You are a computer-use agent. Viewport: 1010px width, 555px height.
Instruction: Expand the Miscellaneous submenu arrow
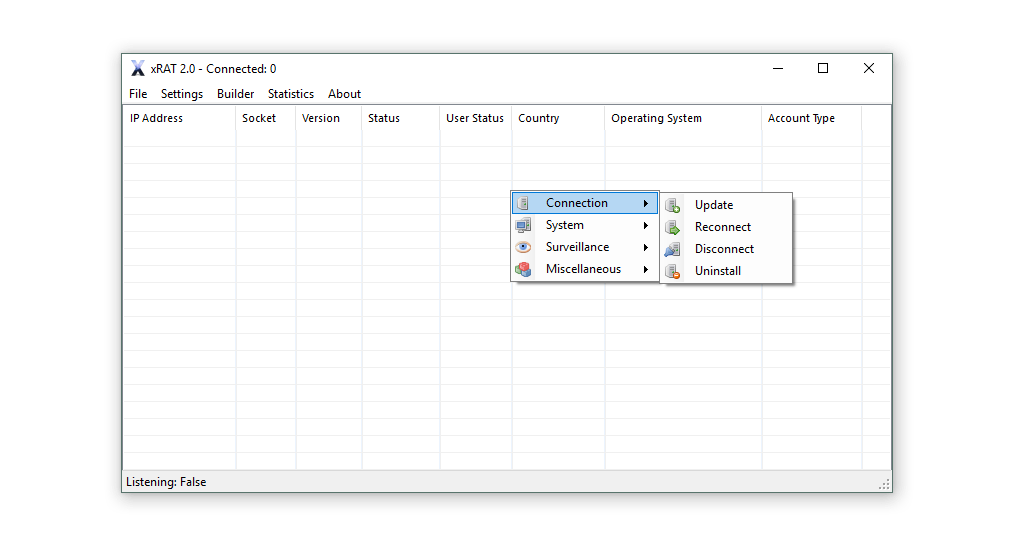click(x=646, y=270)
